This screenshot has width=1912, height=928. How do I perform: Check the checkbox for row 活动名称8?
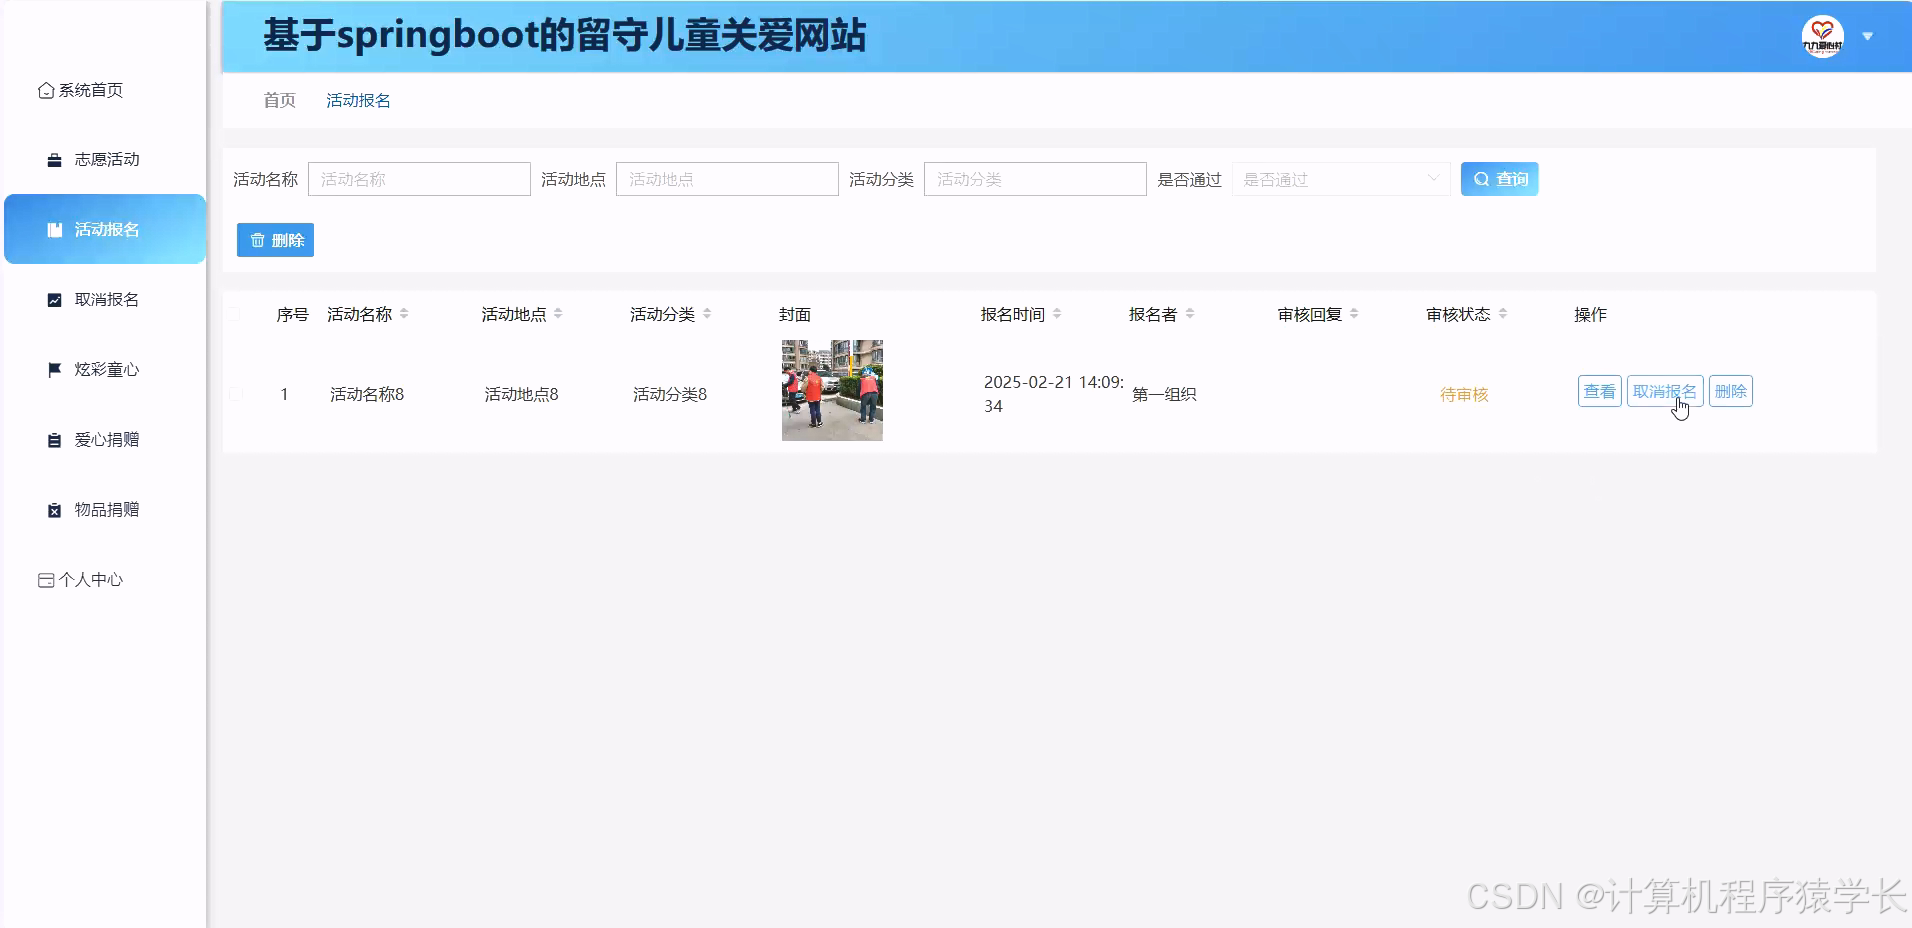pyautogui.click(x=235, y=393)
